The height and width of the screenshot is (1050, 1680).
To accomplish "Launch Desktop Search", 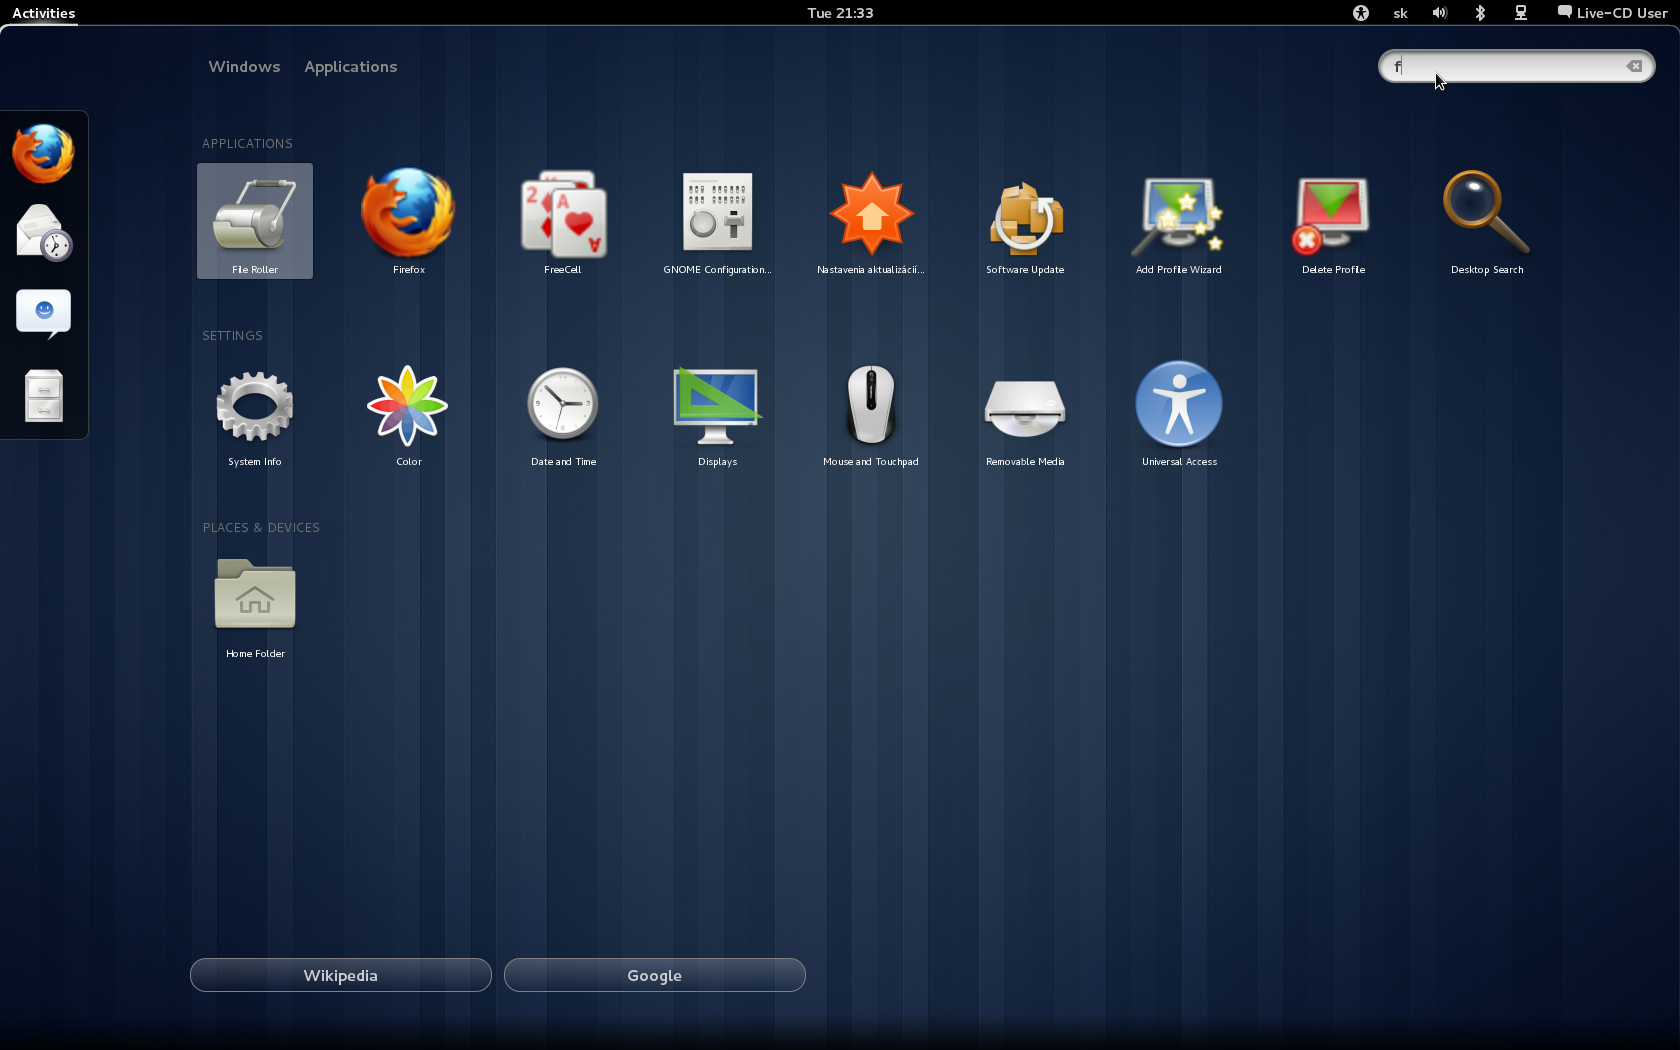I will 1487,221.
